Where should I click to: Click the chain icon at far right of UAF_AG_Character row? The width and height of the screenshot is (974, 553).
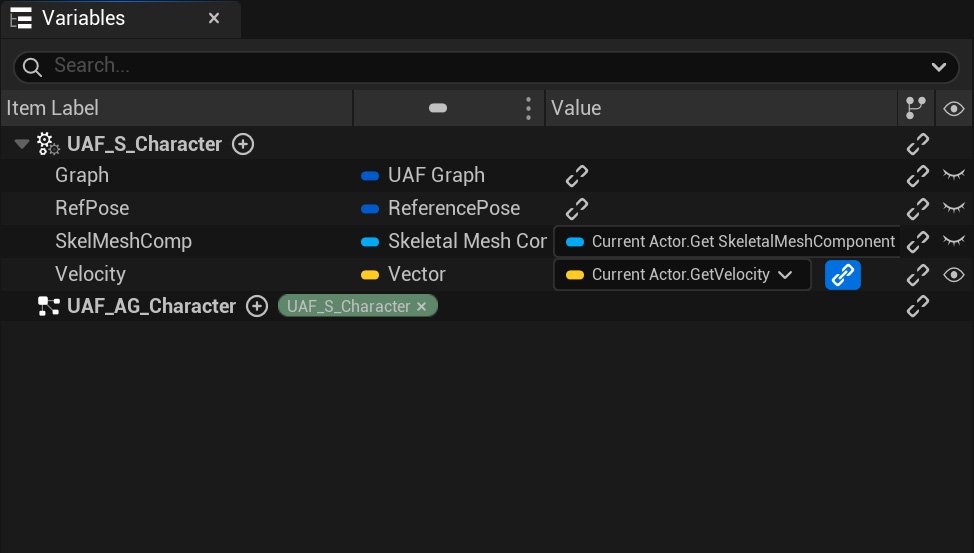tap(917, 306)
